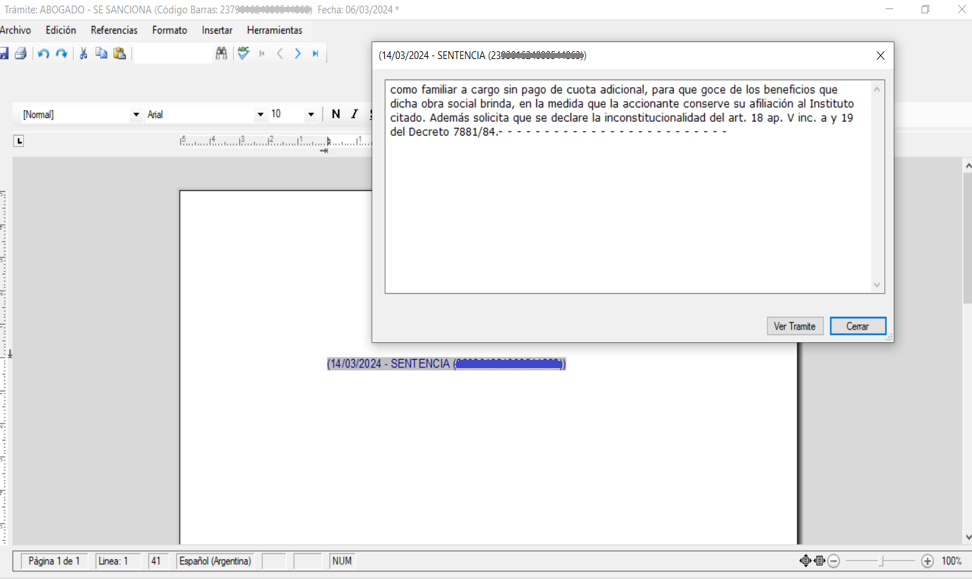
Task: Toggle bold (N) formatting
Action: point(336,114)
